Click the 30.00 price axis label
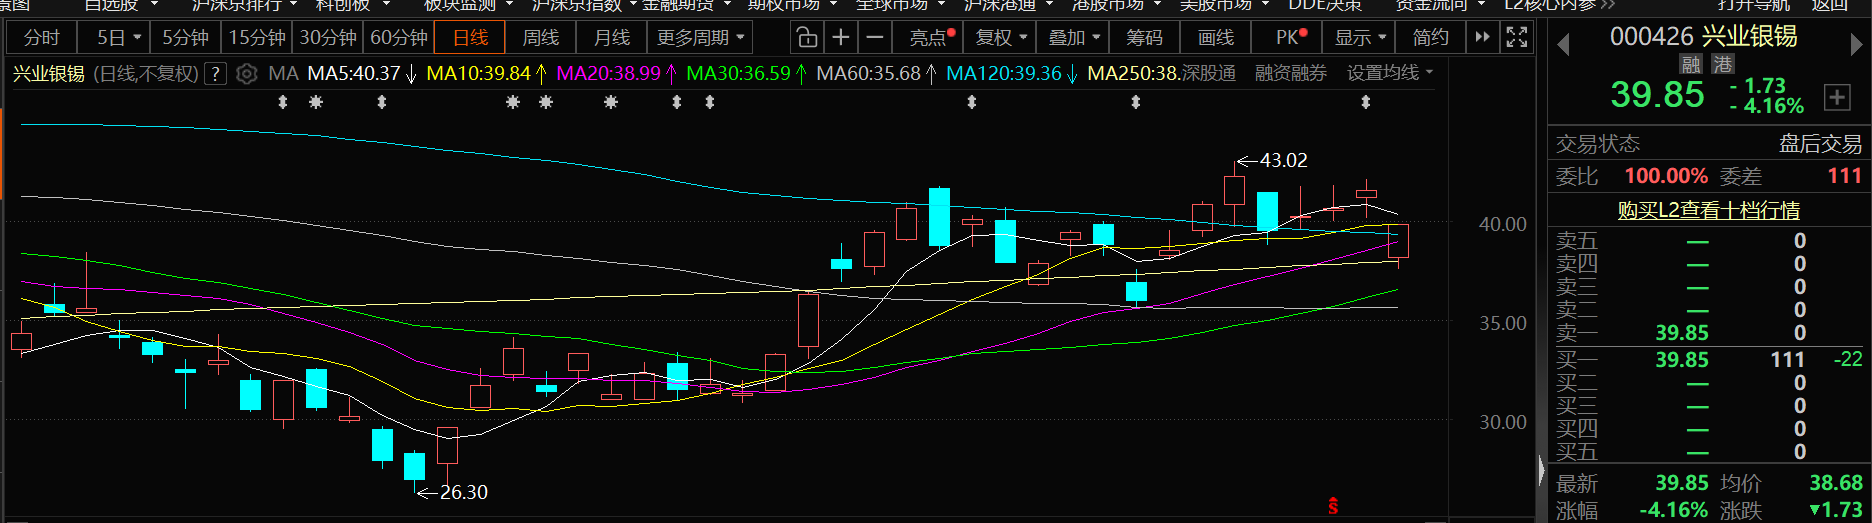This screenshot has height=523, width=1872. coord(1502,422)
